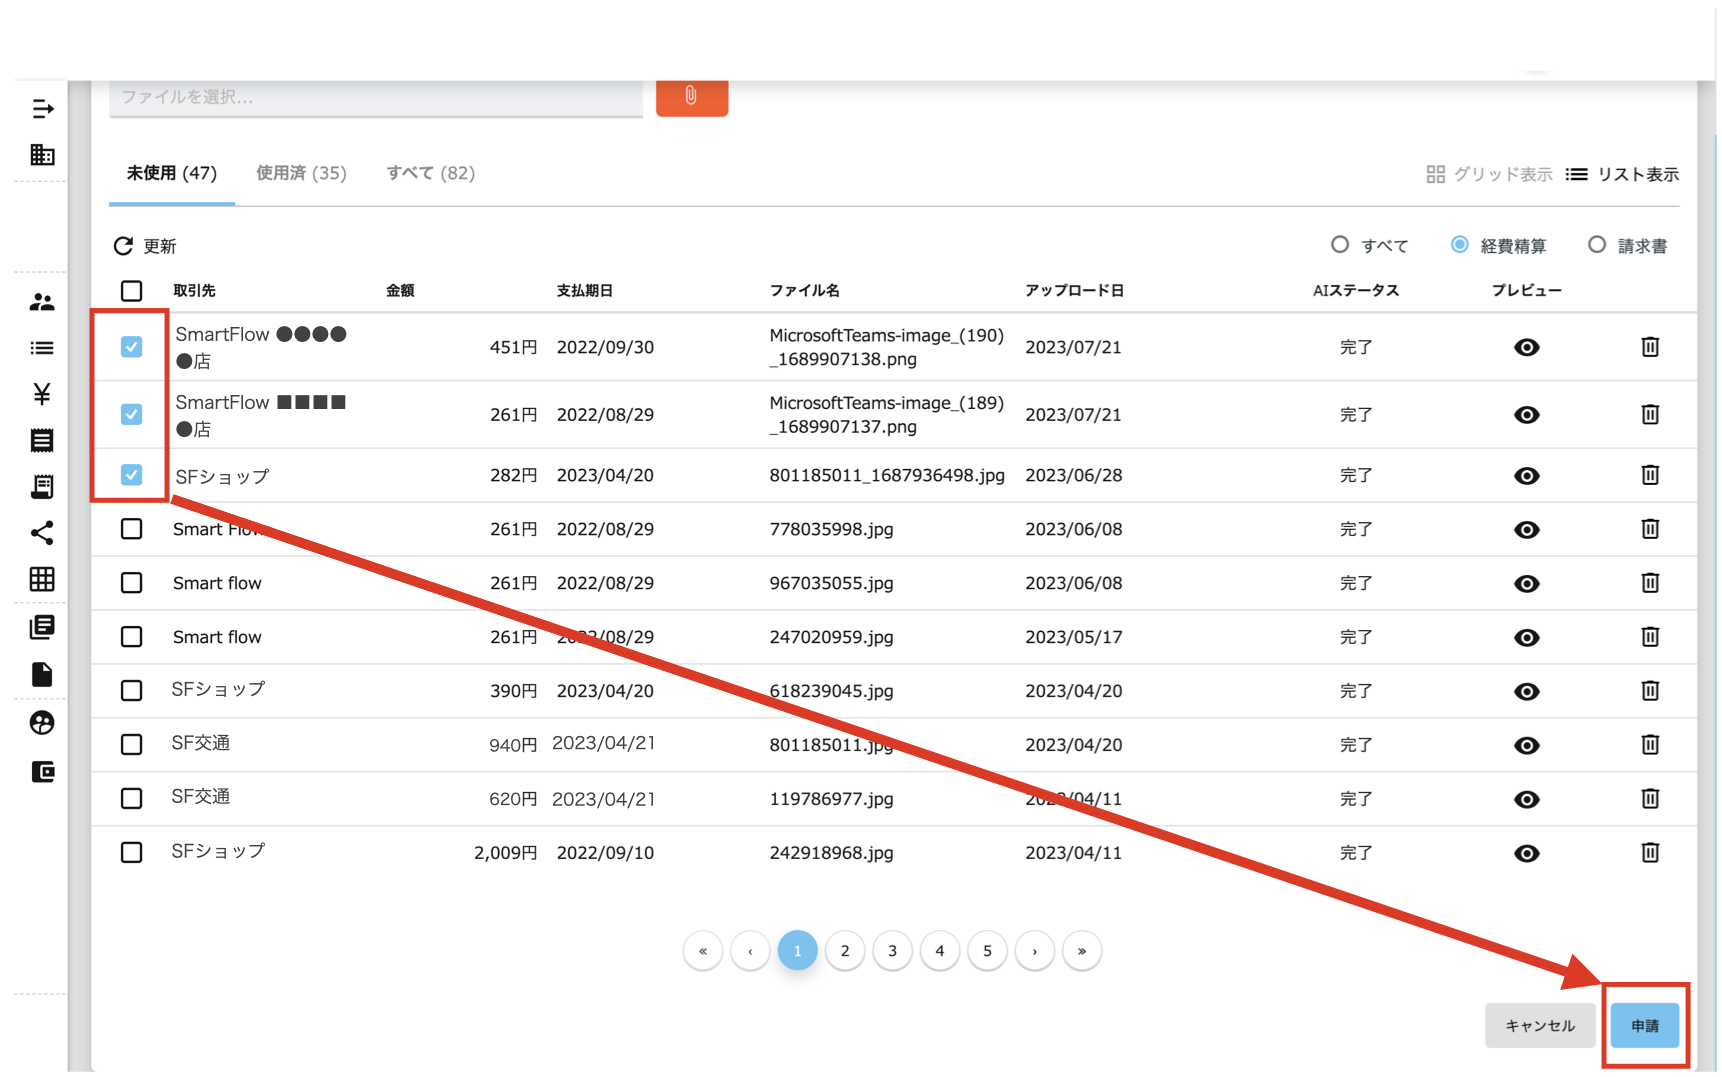Switch to the 未使用 (47) tab

click(x=172, y=173)
